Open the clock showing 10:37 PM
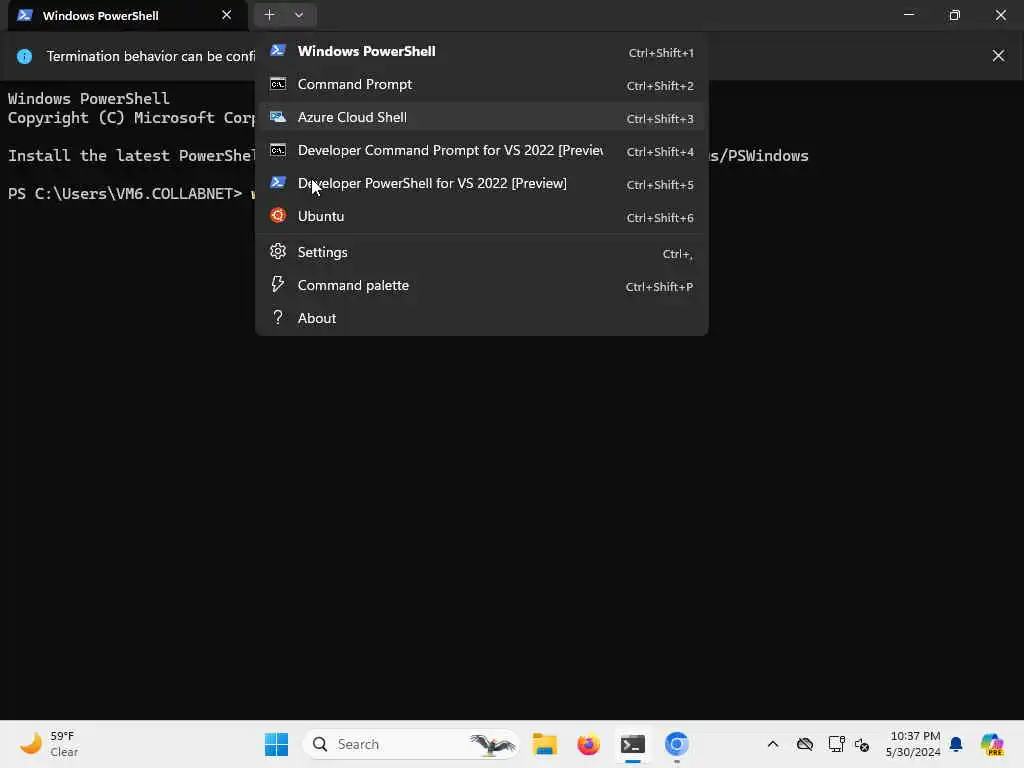The image size is (1024, 768). (x=913, y=744)
